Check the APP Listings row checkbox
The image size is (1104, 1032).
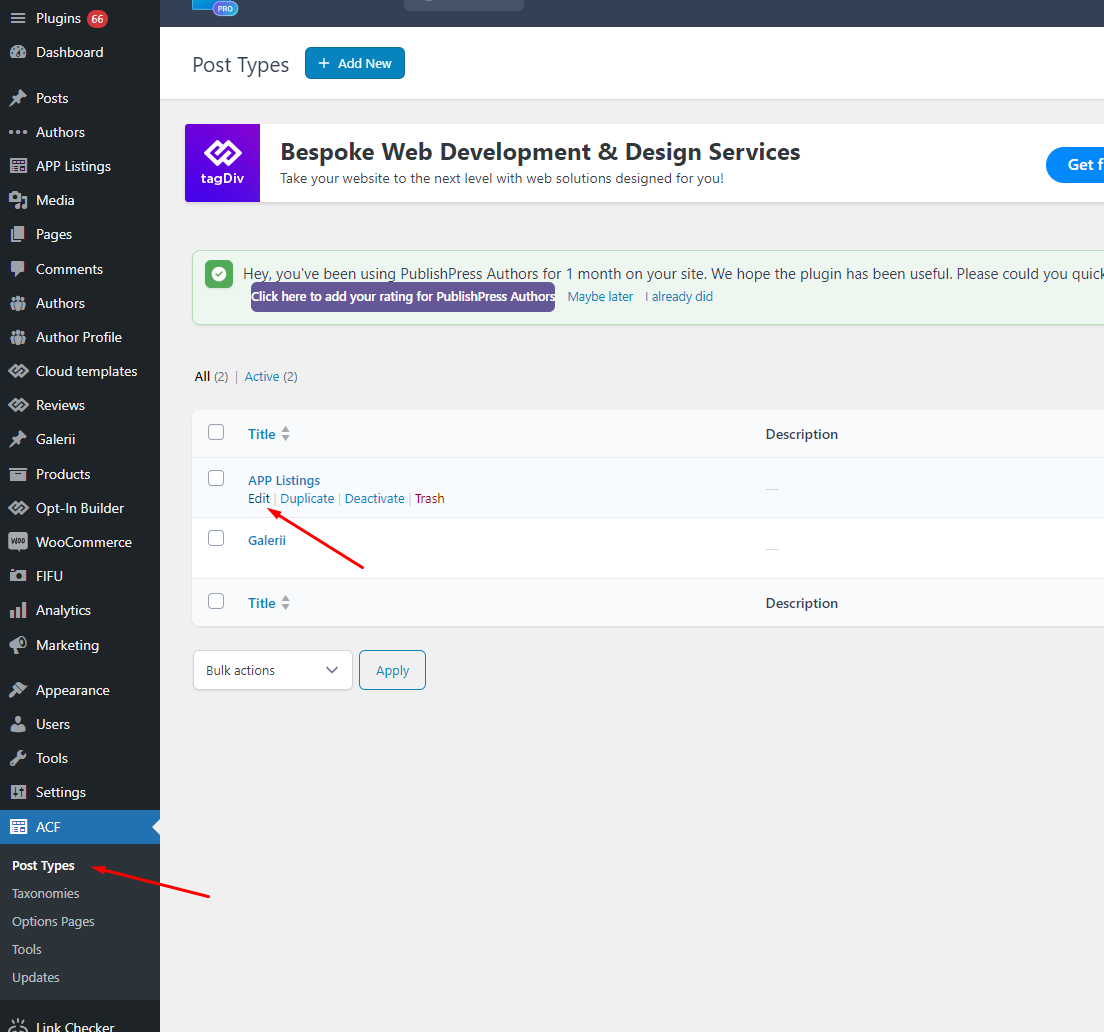point(216,478)
